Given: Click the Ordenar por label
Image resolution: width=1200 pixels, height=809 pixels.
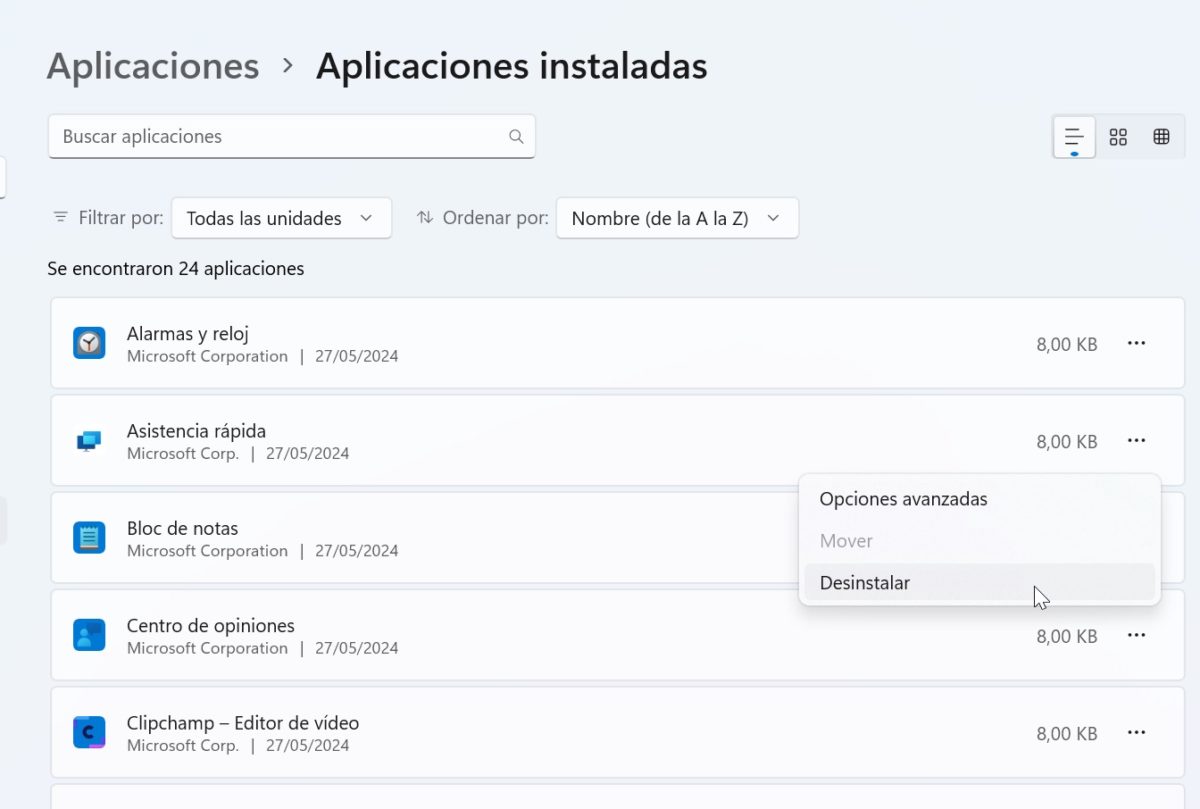Looking at the screenshot, I should click(x=496, y=217).
